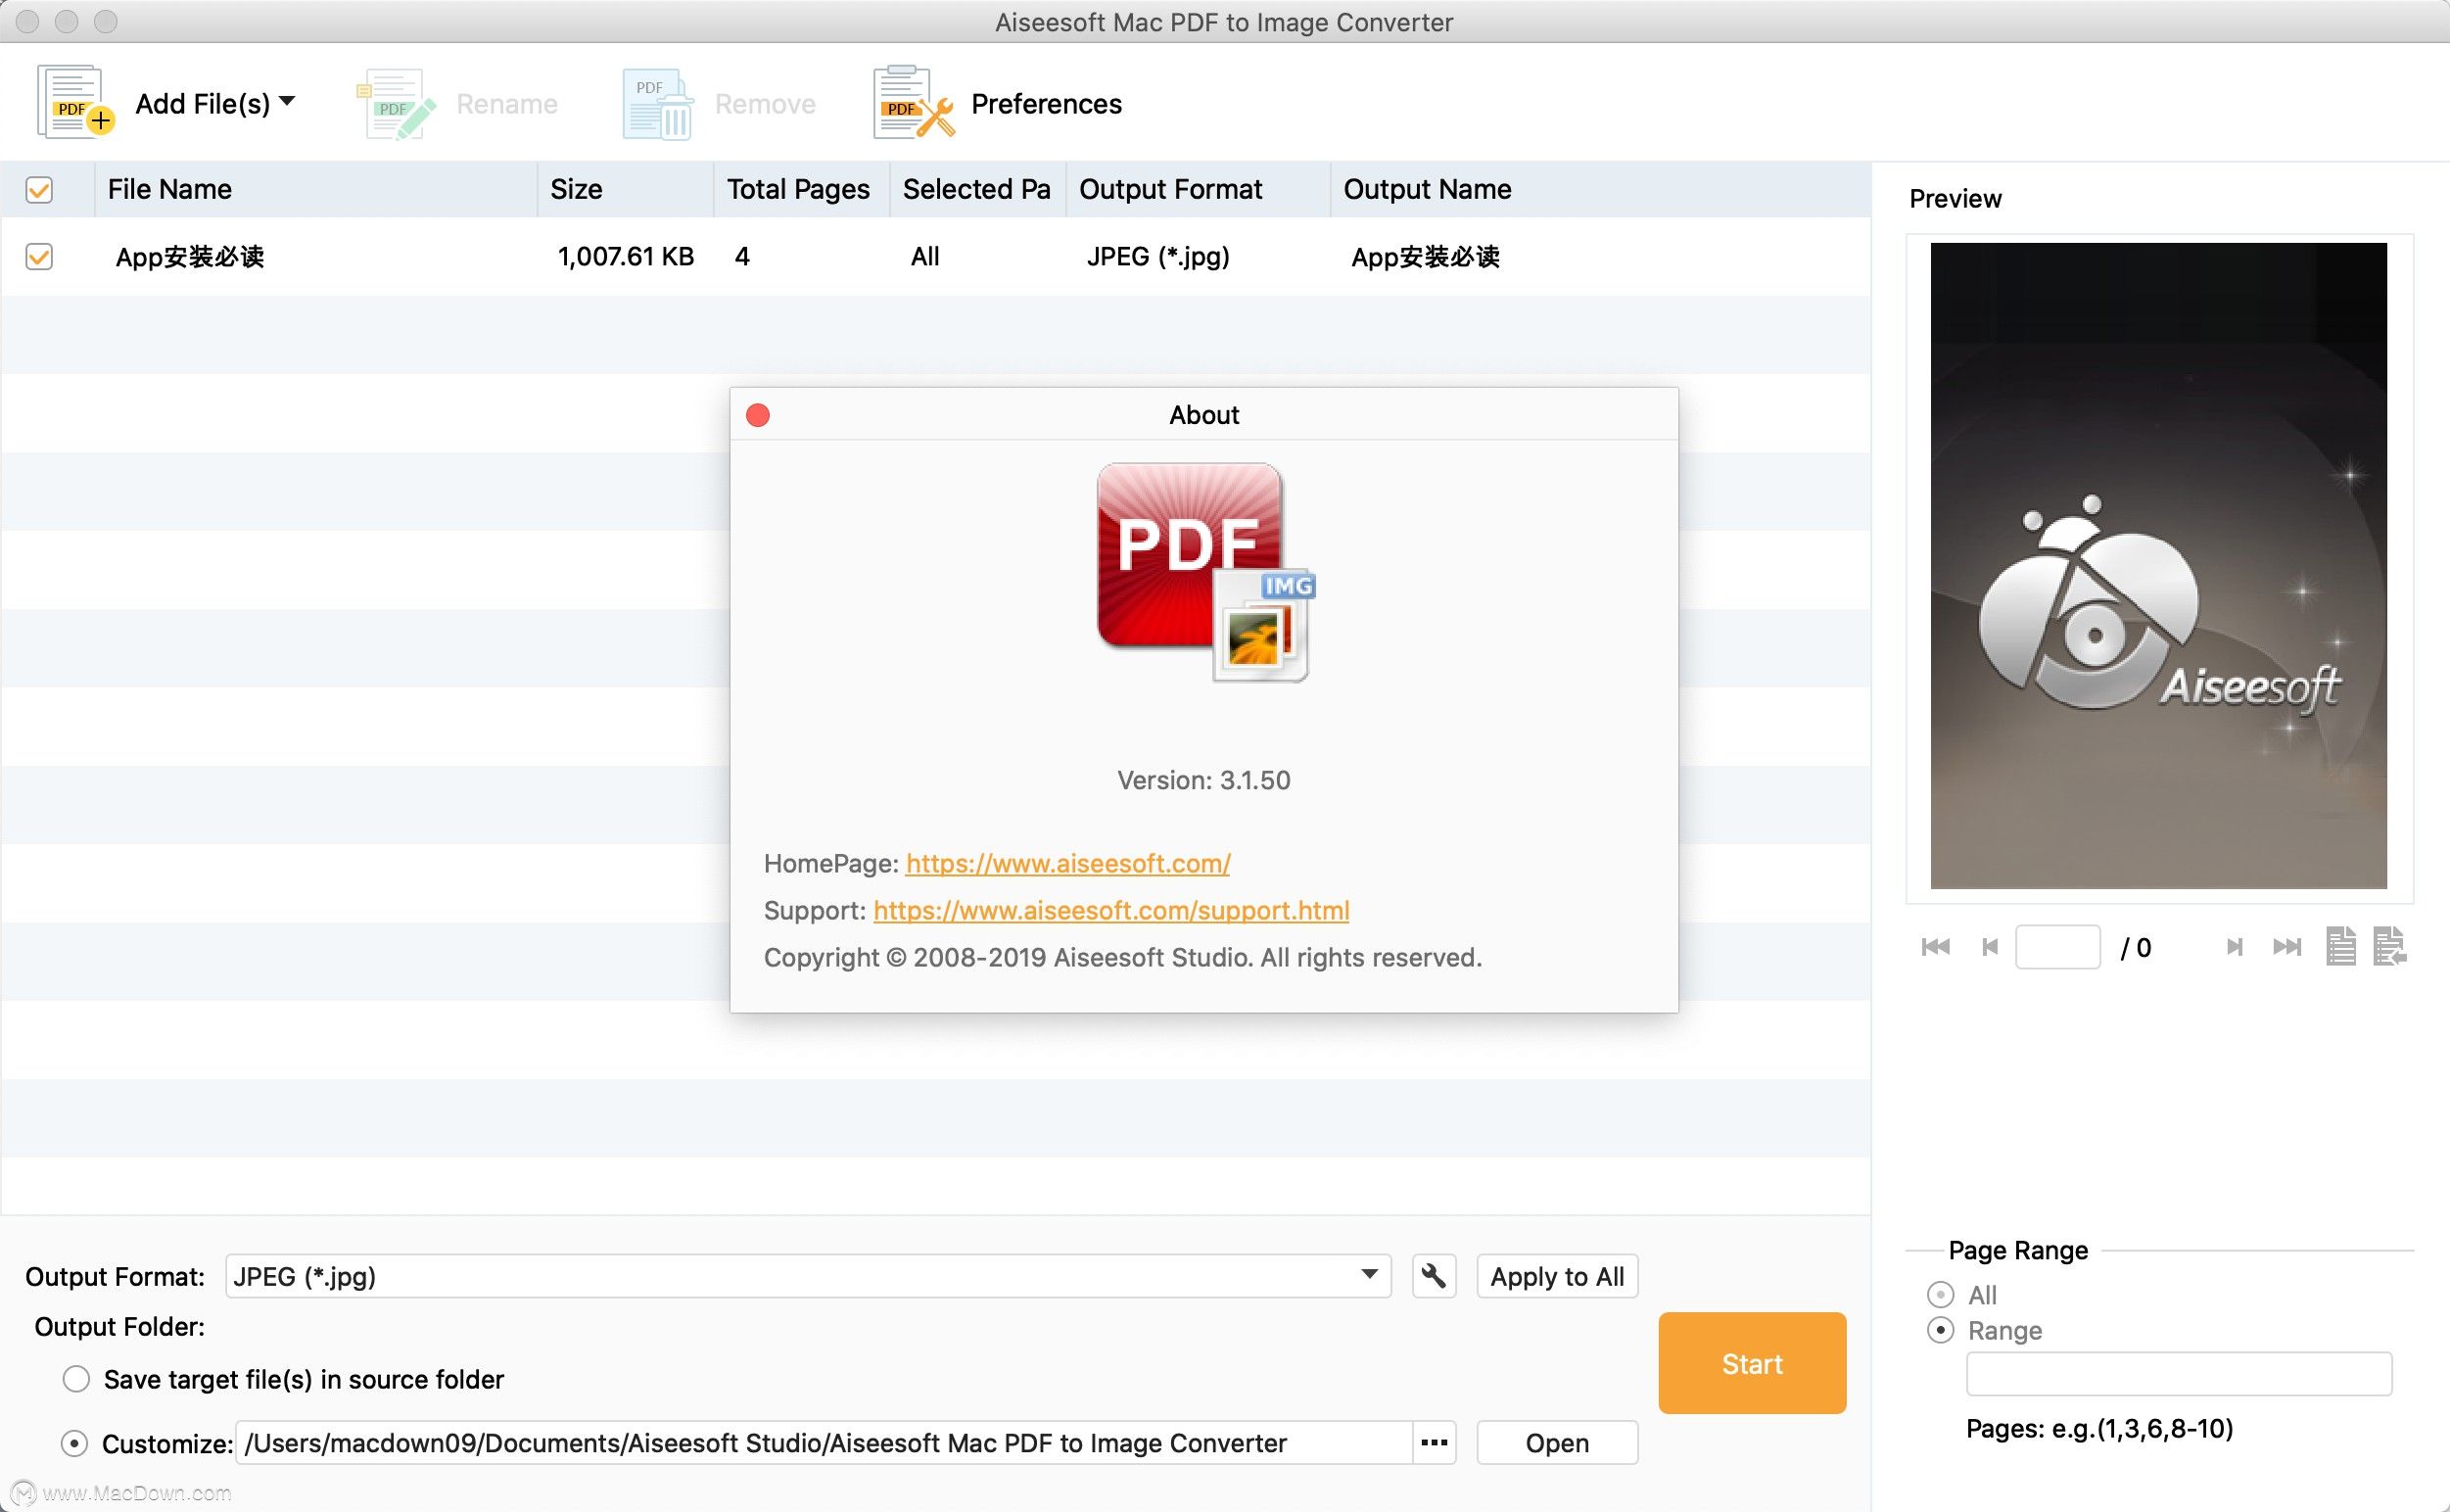The height and width of the screenshot is (1512, 2450).
Task: Open the aiseesoft.com homepage link
Action: tap(1067, 863)
